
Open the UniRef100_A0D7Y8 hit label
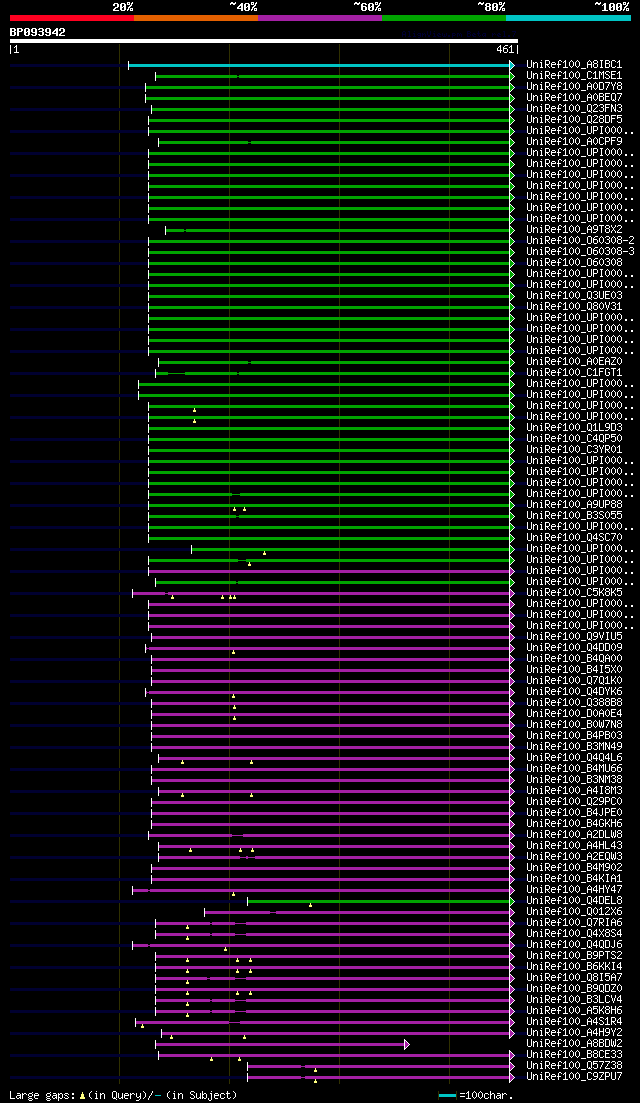click(x=574, y=87)
